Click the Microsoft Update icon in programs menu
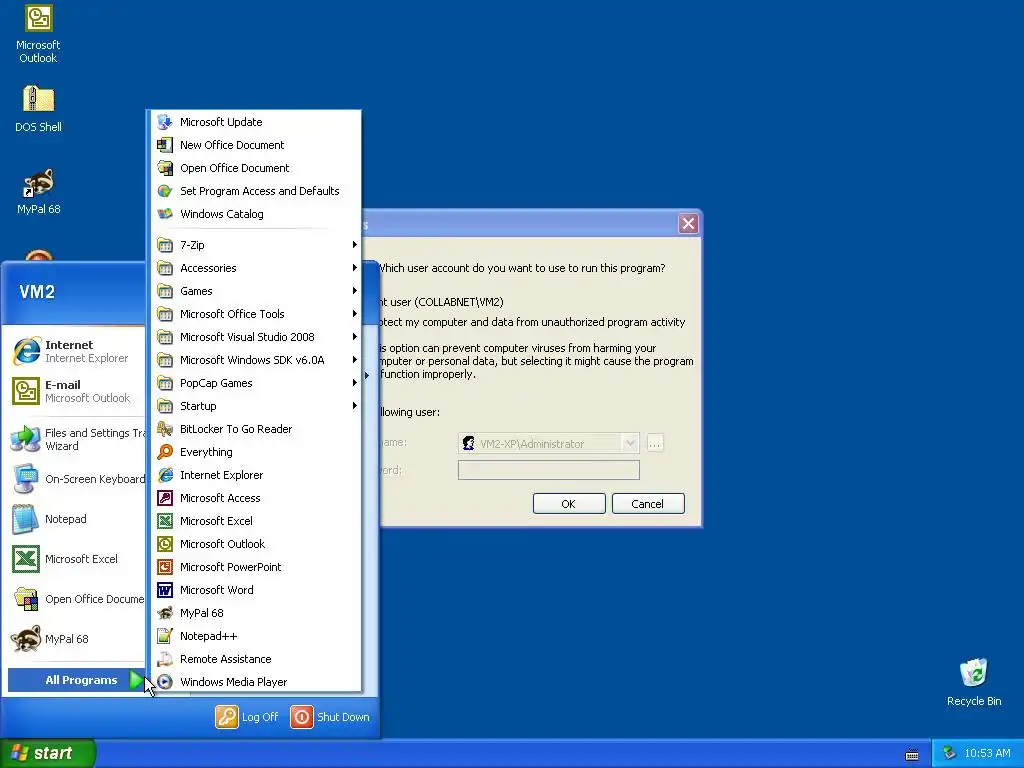This screenshot has height=768, width=1024. point(165,122)
